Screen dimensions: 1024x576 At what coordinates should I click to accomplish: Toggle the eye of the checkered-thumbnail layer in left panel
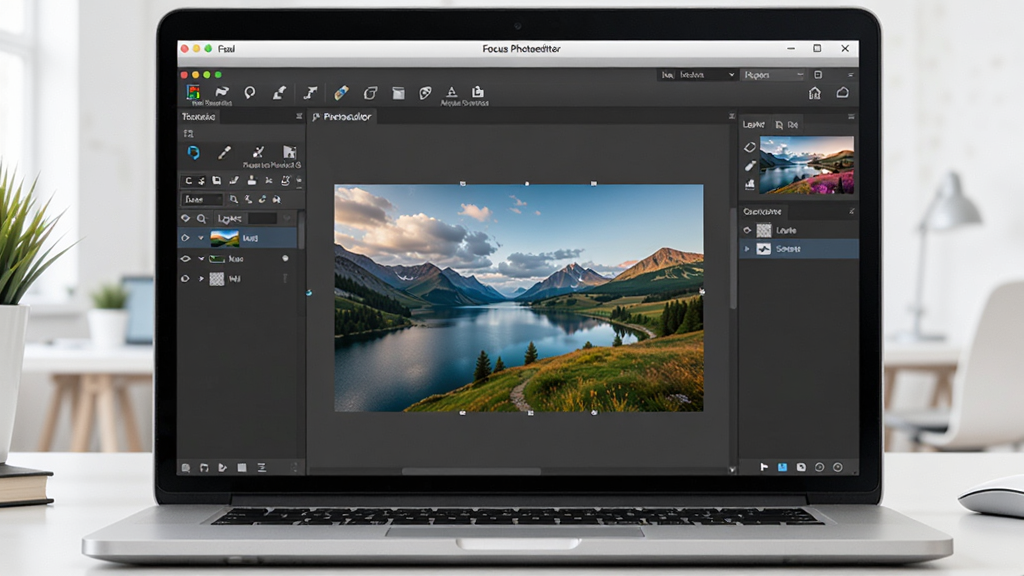(185, 279)
